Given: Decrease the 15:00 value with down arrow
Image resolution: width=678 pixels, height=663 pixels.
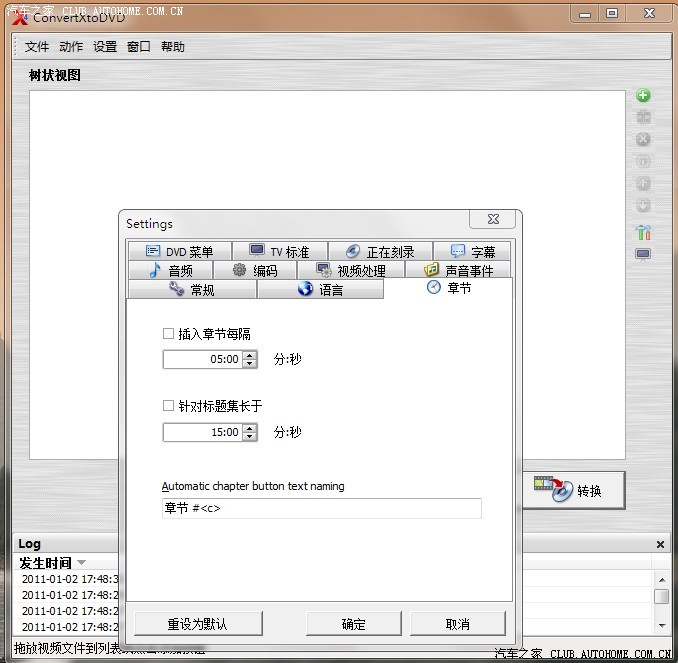Looking at the screenshot, I should click(249, 436).
